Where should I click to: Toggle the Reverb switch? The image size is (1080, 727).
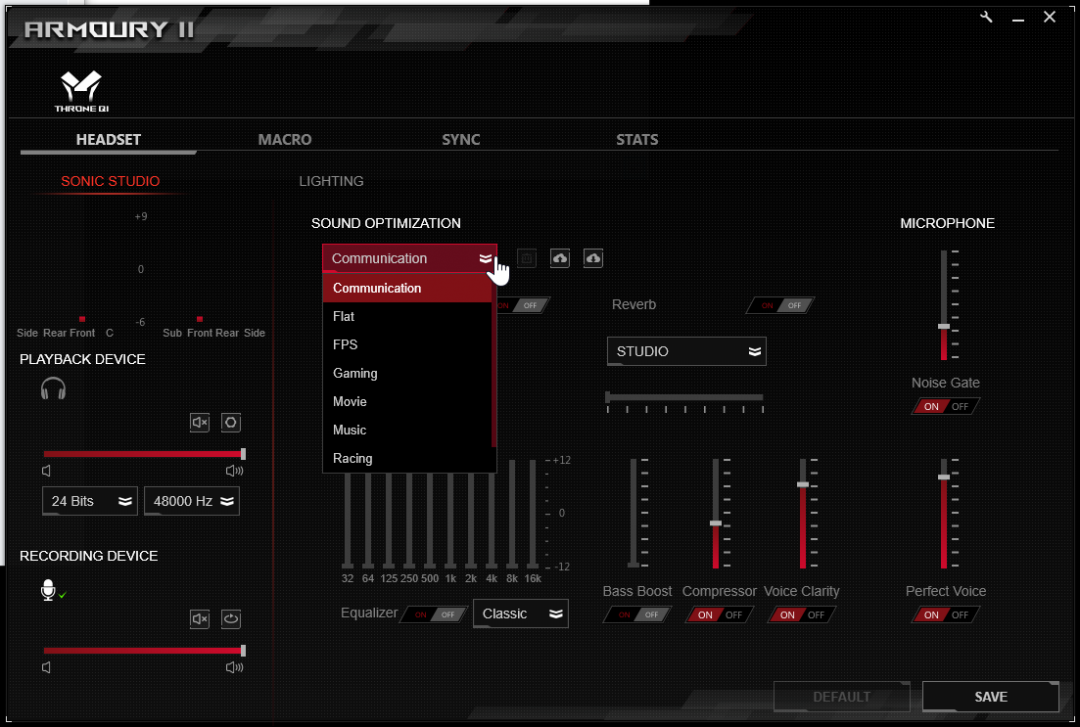[x=780, y=305]
